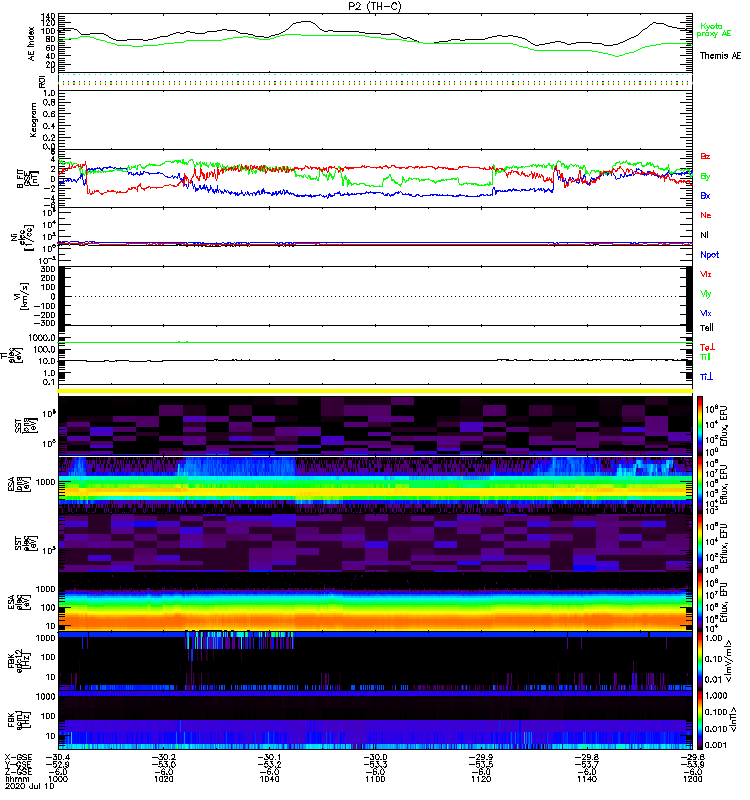750x800 pixels.
Task: Click the red Bz legend label
Action: coord(705,156)
